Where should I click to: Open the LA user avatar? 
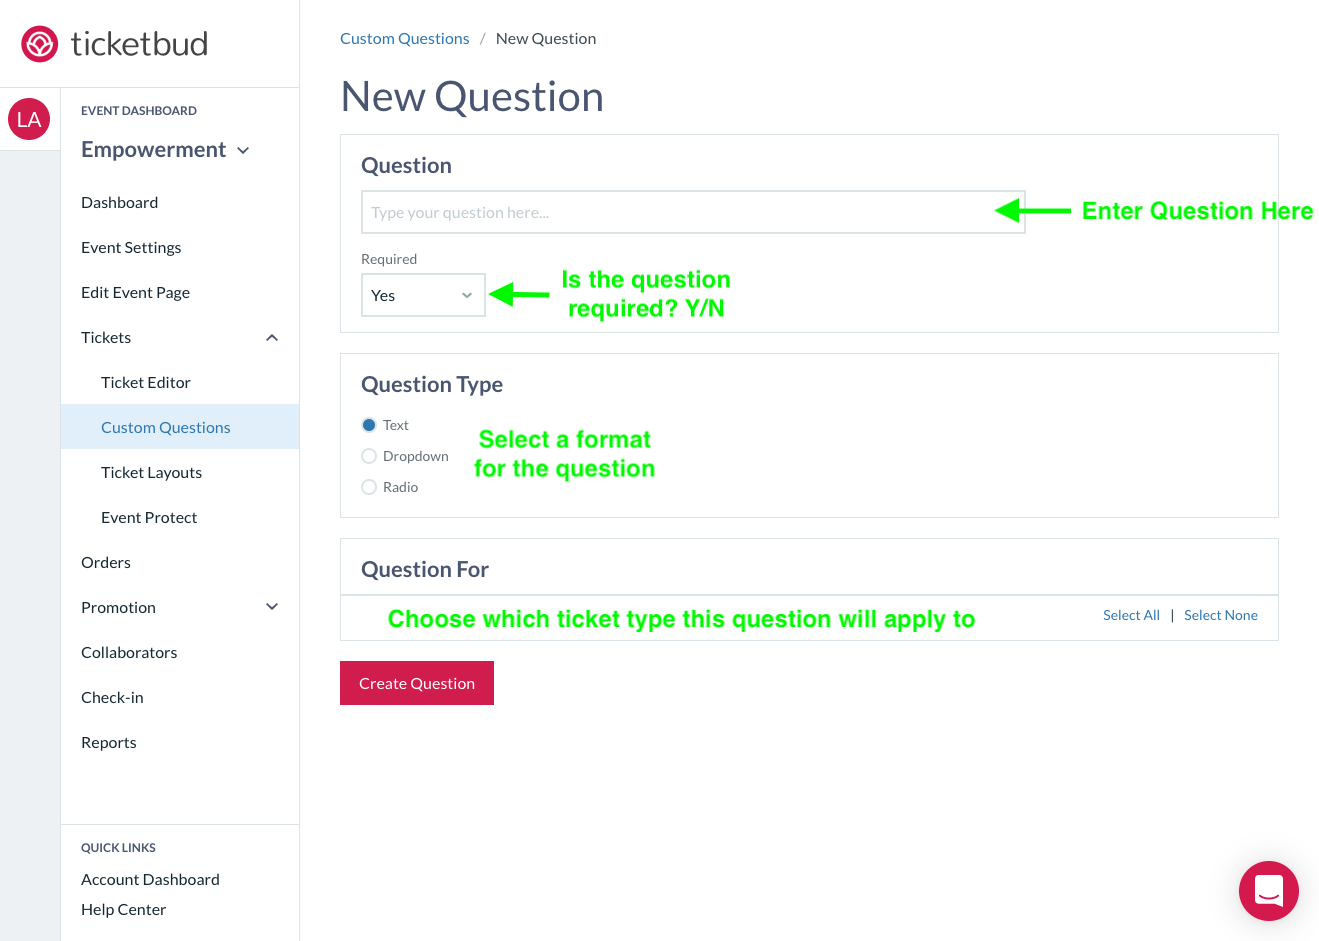pos(29,119)
